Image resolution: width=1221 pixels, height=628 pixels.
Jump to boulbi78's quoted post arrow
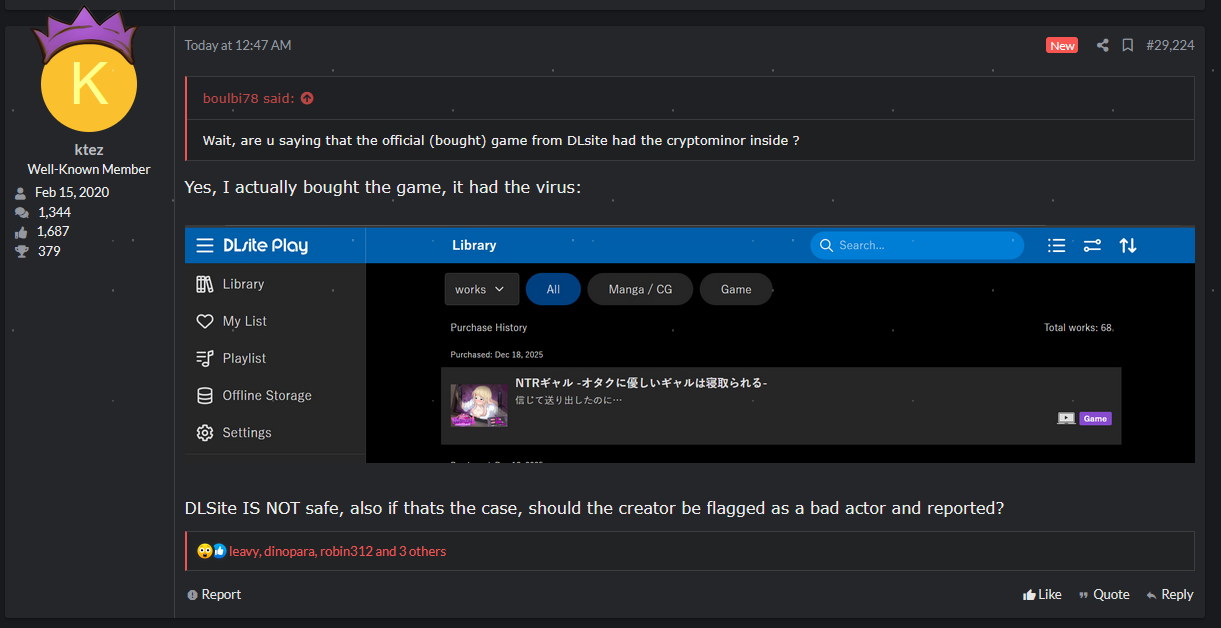pyautogui.click(x=307, y=98)
